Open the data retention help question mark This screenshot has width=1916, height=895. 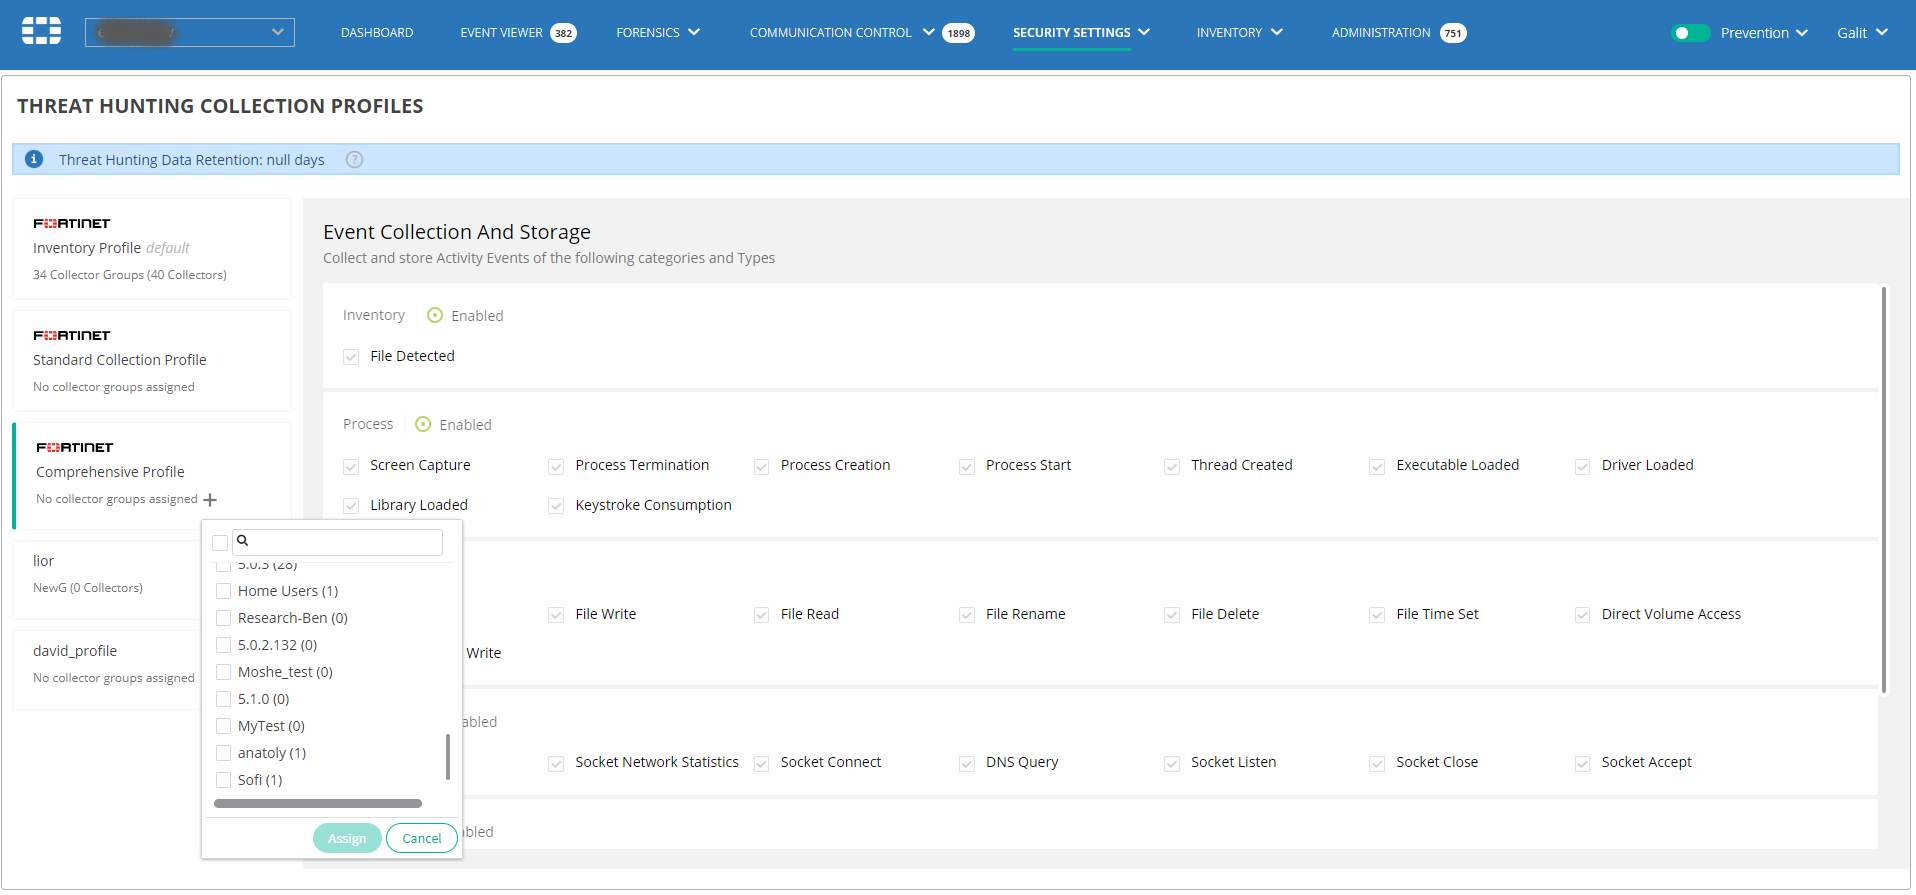pyautogui.click(x=354, y=160)
